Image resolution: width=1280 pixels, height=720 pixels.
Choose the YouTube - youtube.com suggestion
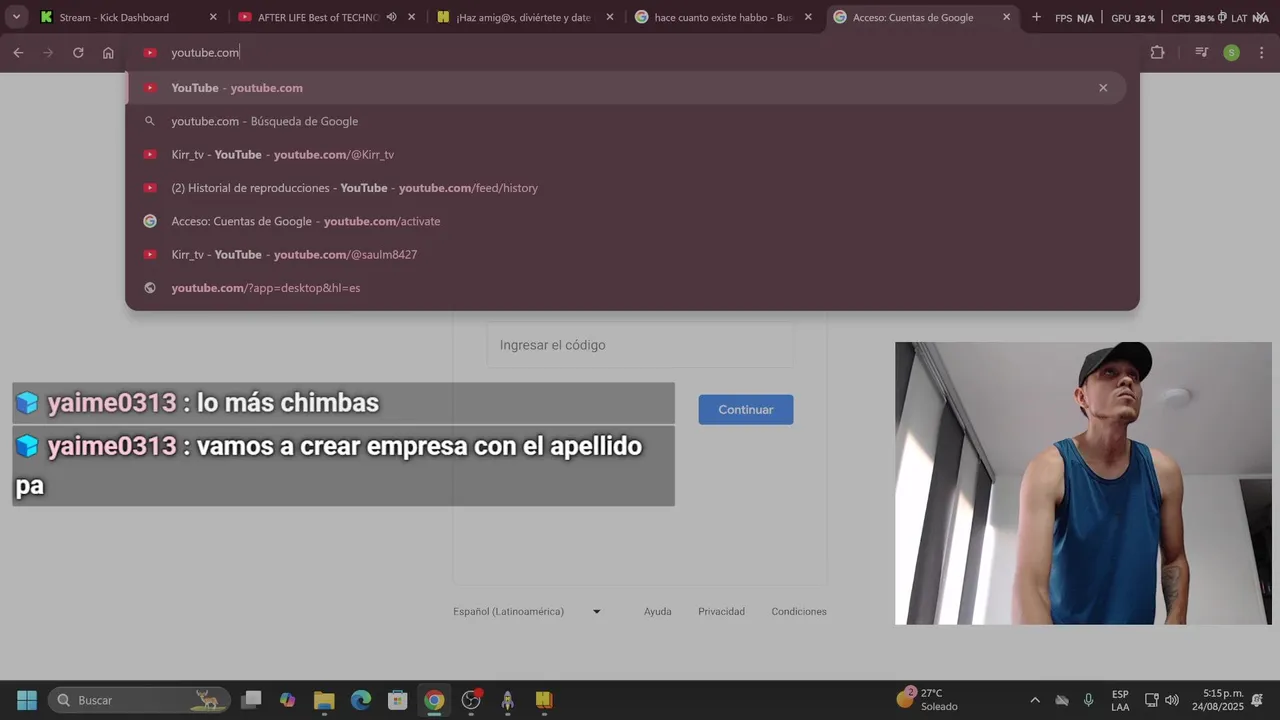[x=626, y=88]
